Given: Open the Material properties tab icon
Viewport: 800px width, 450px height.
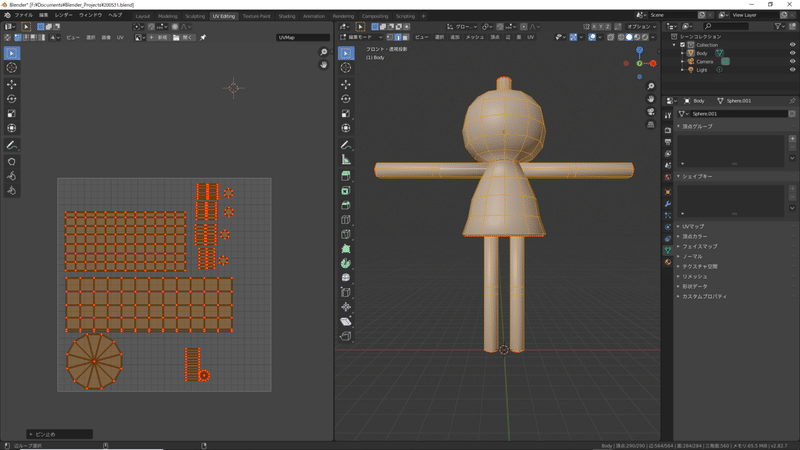Looking at the screenshot, I should click(667, 263).
